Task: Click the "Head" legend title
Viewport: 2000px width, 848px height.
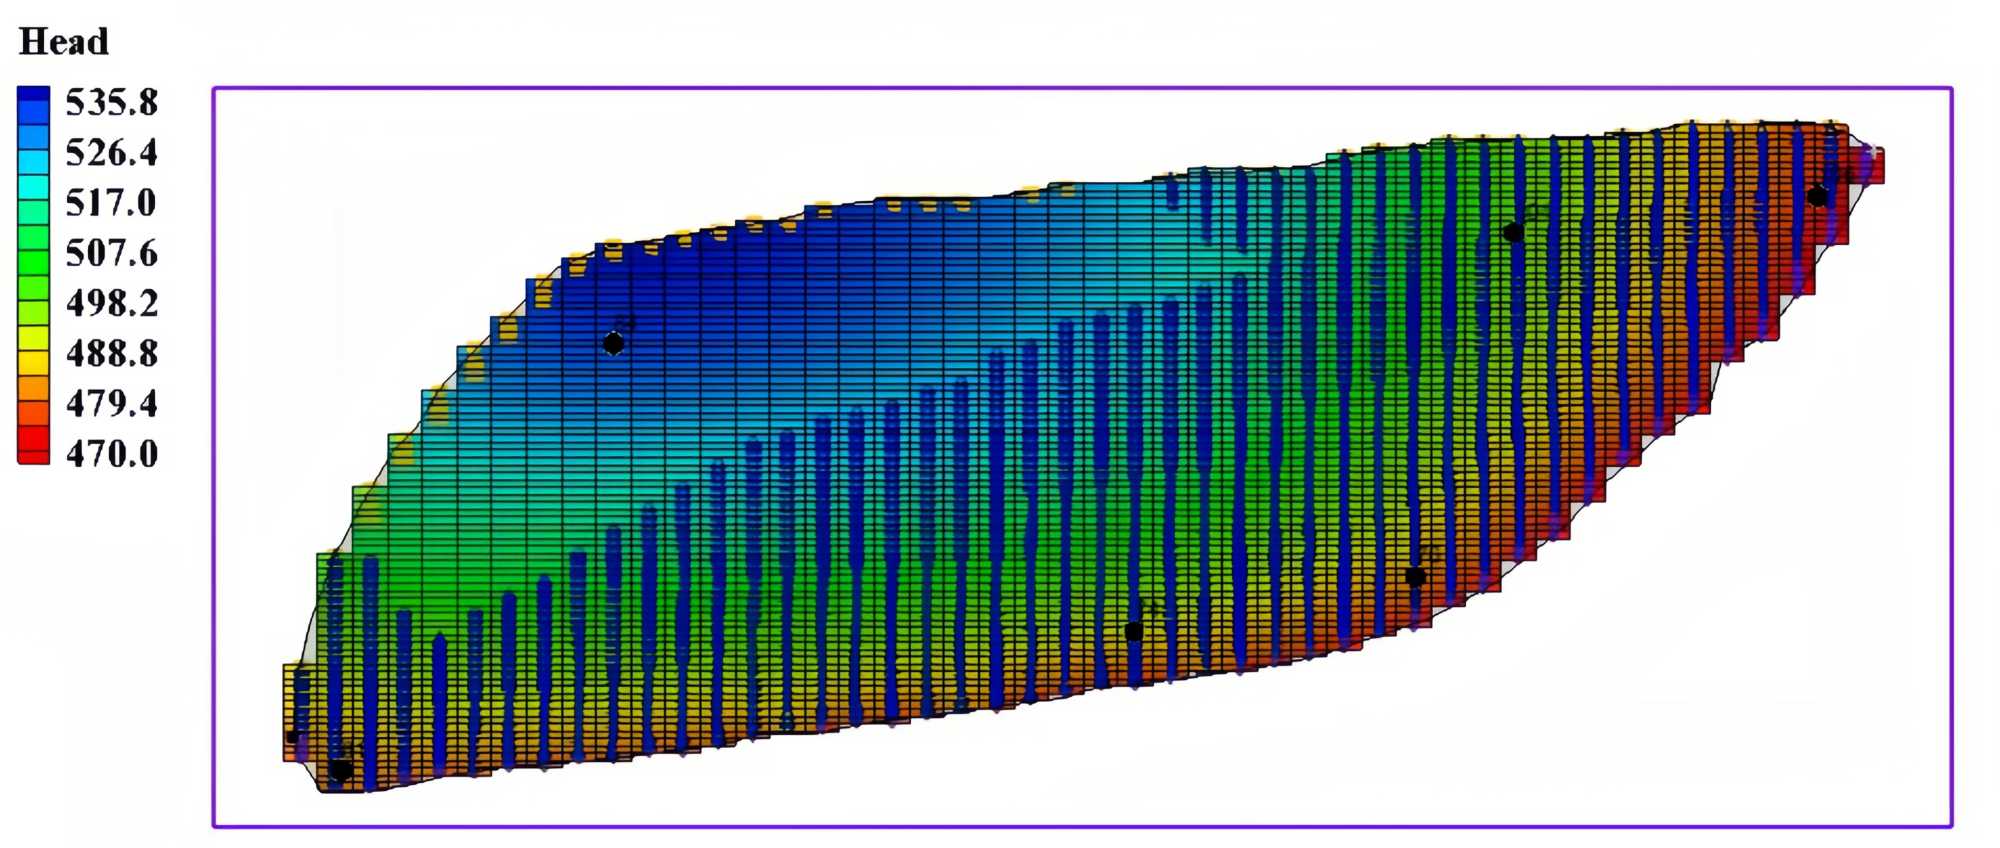Action: pos(63,42)
